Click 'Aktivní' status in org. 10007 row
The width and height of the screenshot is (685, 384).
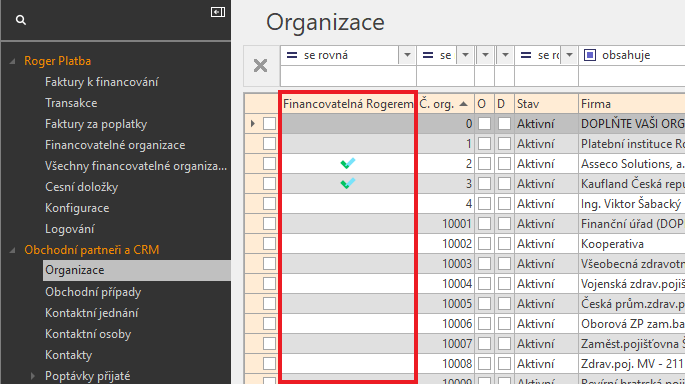tap(547, 344)
